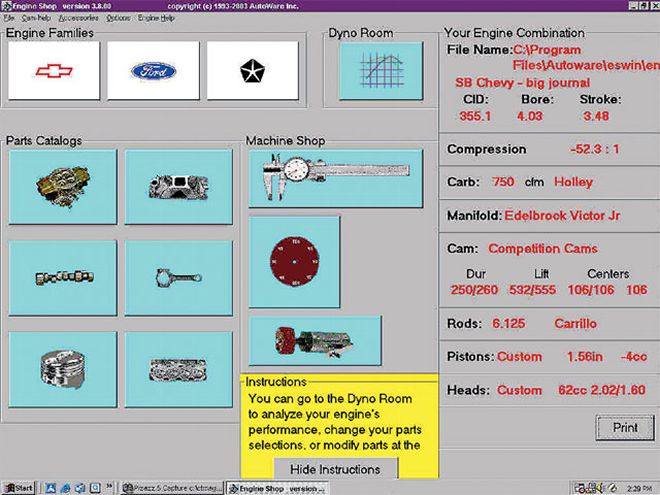Open the porting grinder tool in Machine Shop
This screenshot has width=660, height=495.
tap(315, 341)
